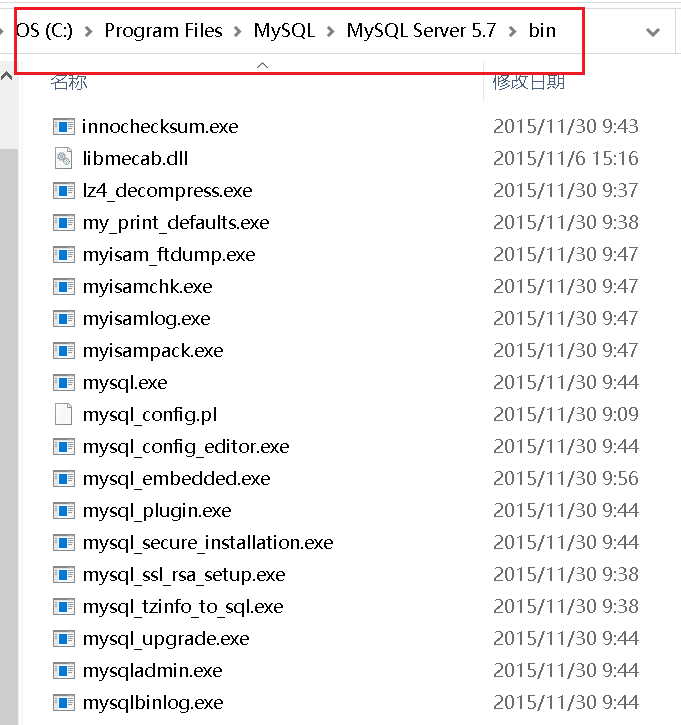This screenshot has height=725, width=681.
Task: Go to MySQL Server 5.7 breadcrumb
Action: (421, 31)
